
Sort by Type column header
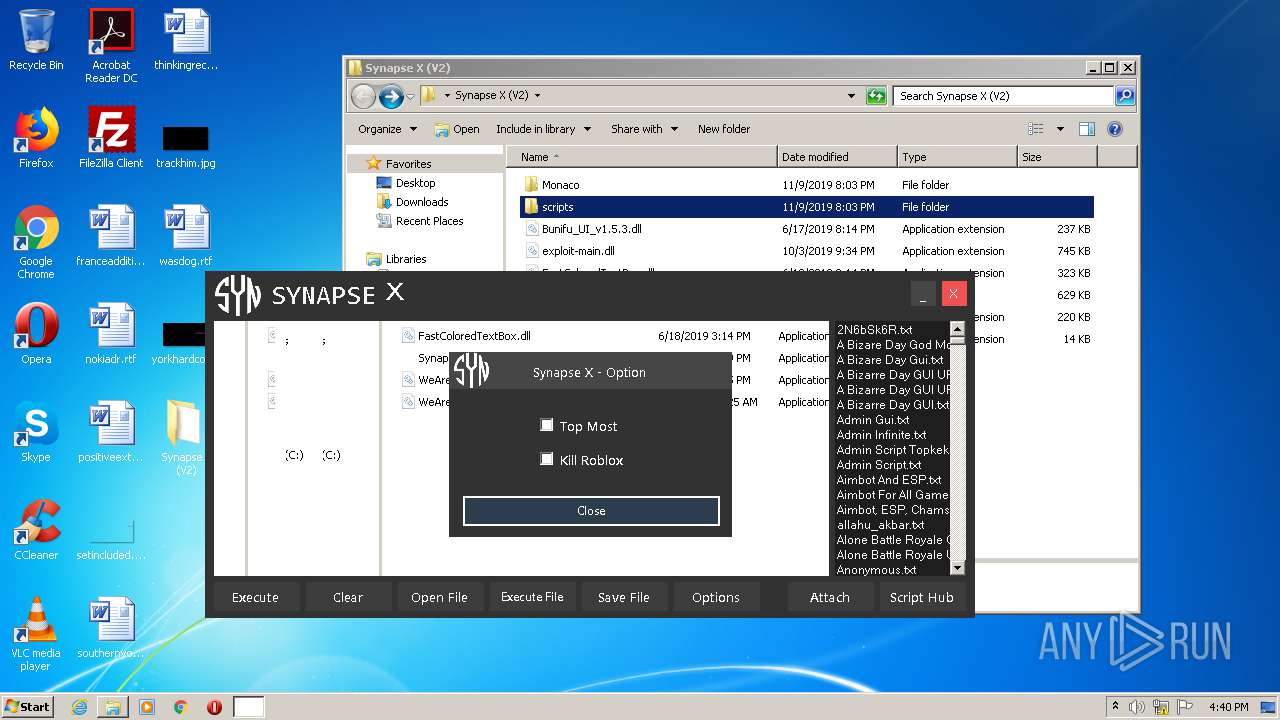pos(957,157)
